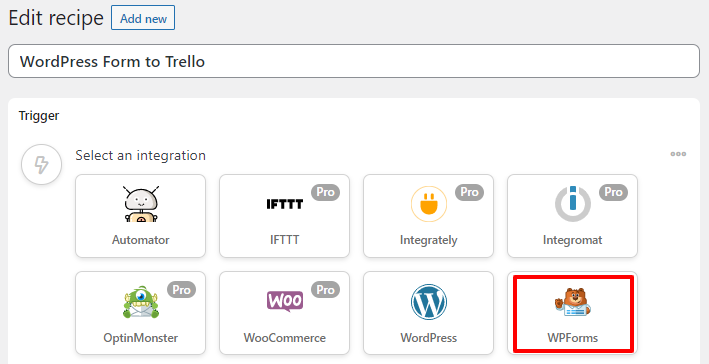Click the Integromat label text

click(573, 240)
